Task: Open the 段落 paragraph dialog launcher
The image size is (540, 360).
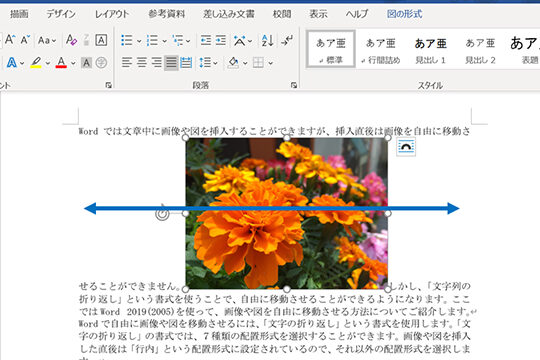Action: tap(294, 85)
